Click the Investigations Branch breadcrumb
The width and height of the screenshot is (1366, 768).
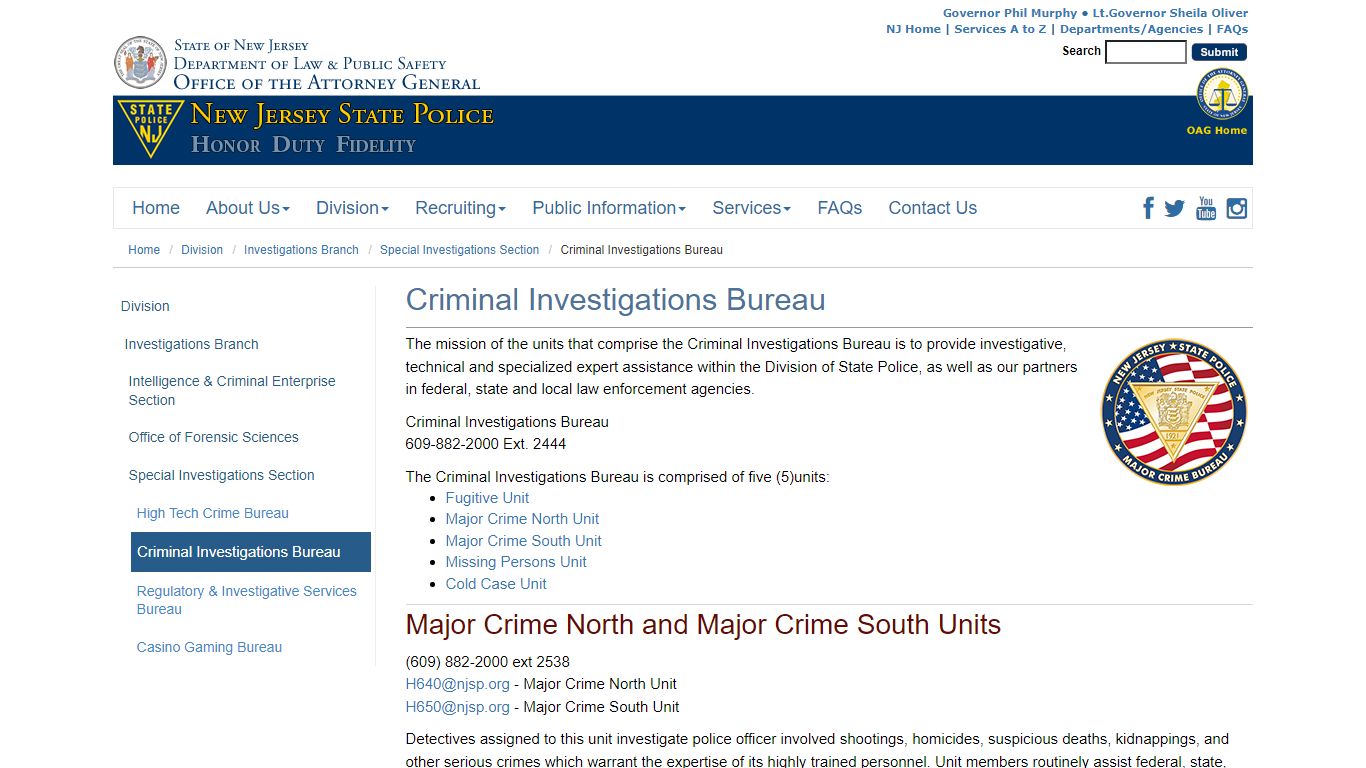click(301, 250)
